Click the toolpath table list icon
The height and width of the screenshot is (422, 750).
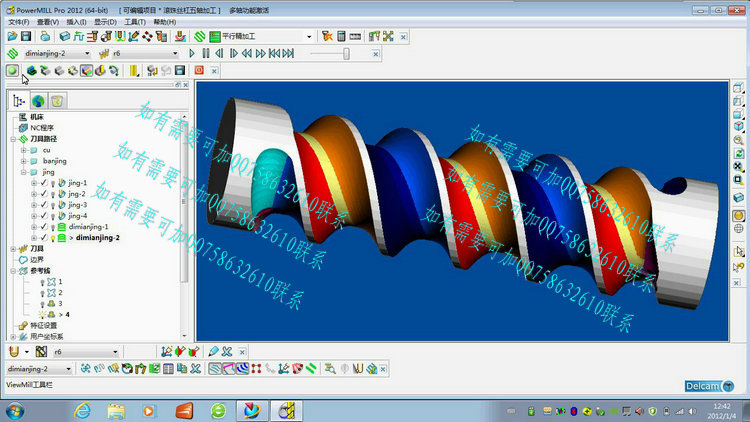coord(168,369)
